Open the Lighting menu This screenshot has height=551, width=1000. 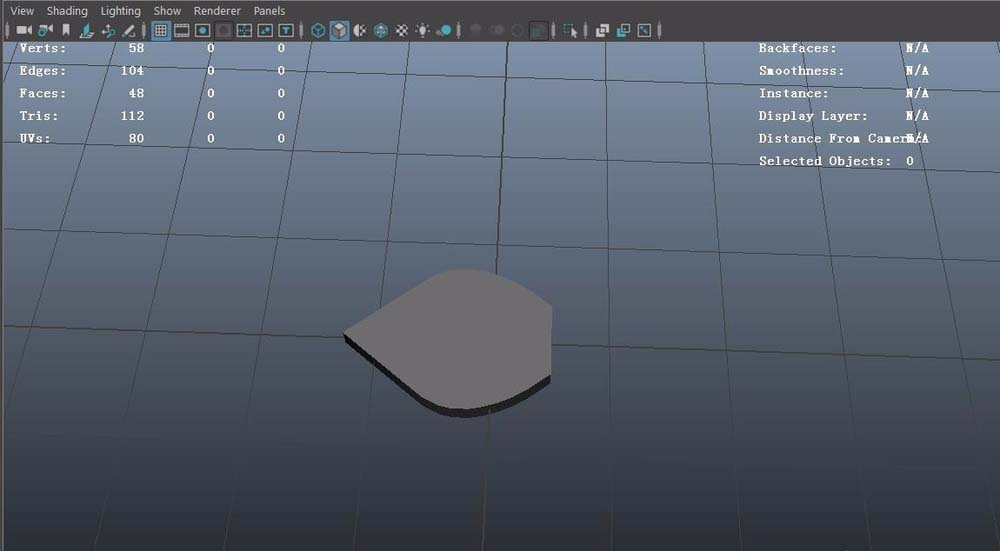pos(121,11)
